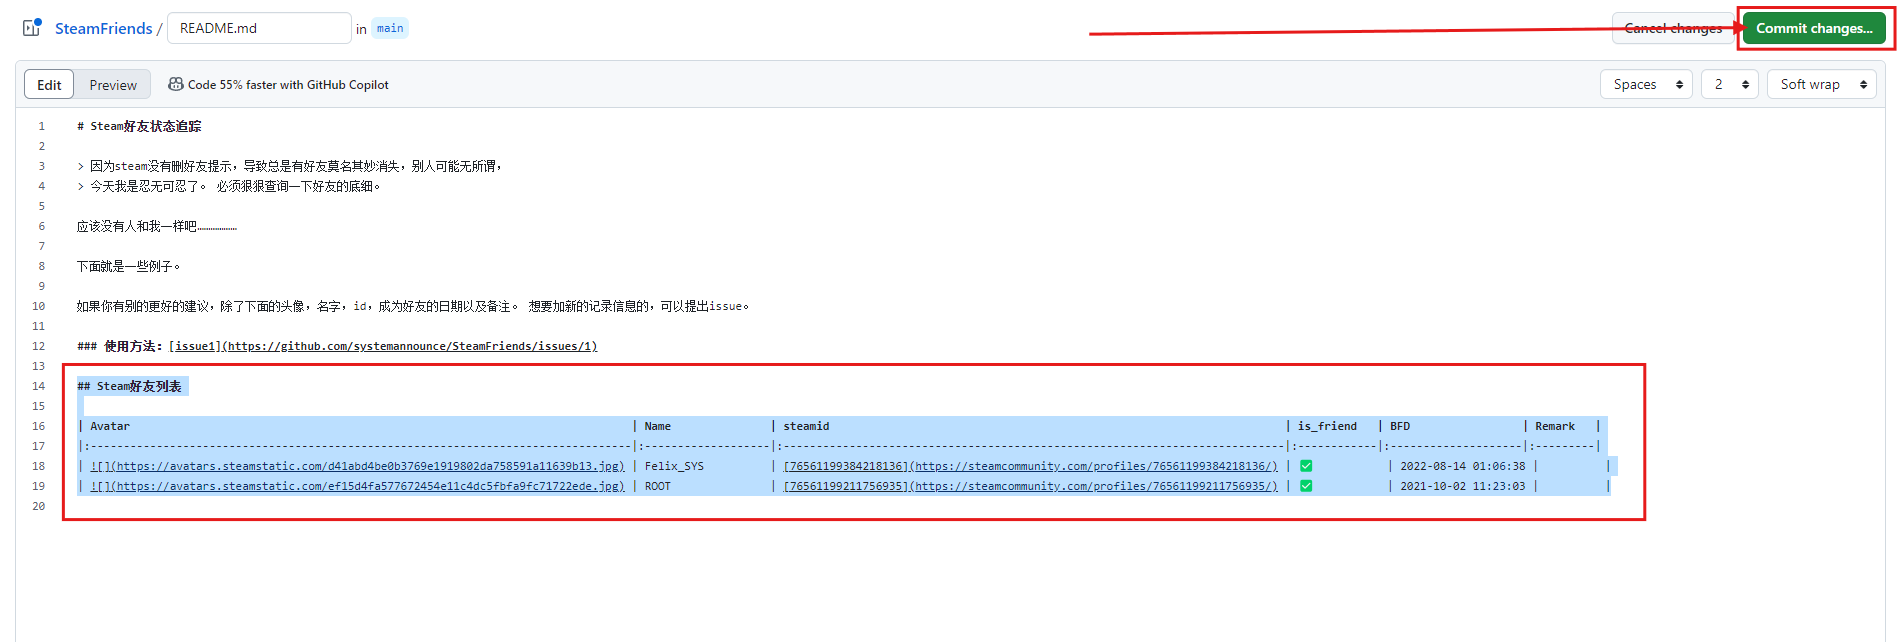Image resolution: width=1897 pixels, height=642 pixels.
Task: Click the Remark column header
Action: coord(1555,426)
